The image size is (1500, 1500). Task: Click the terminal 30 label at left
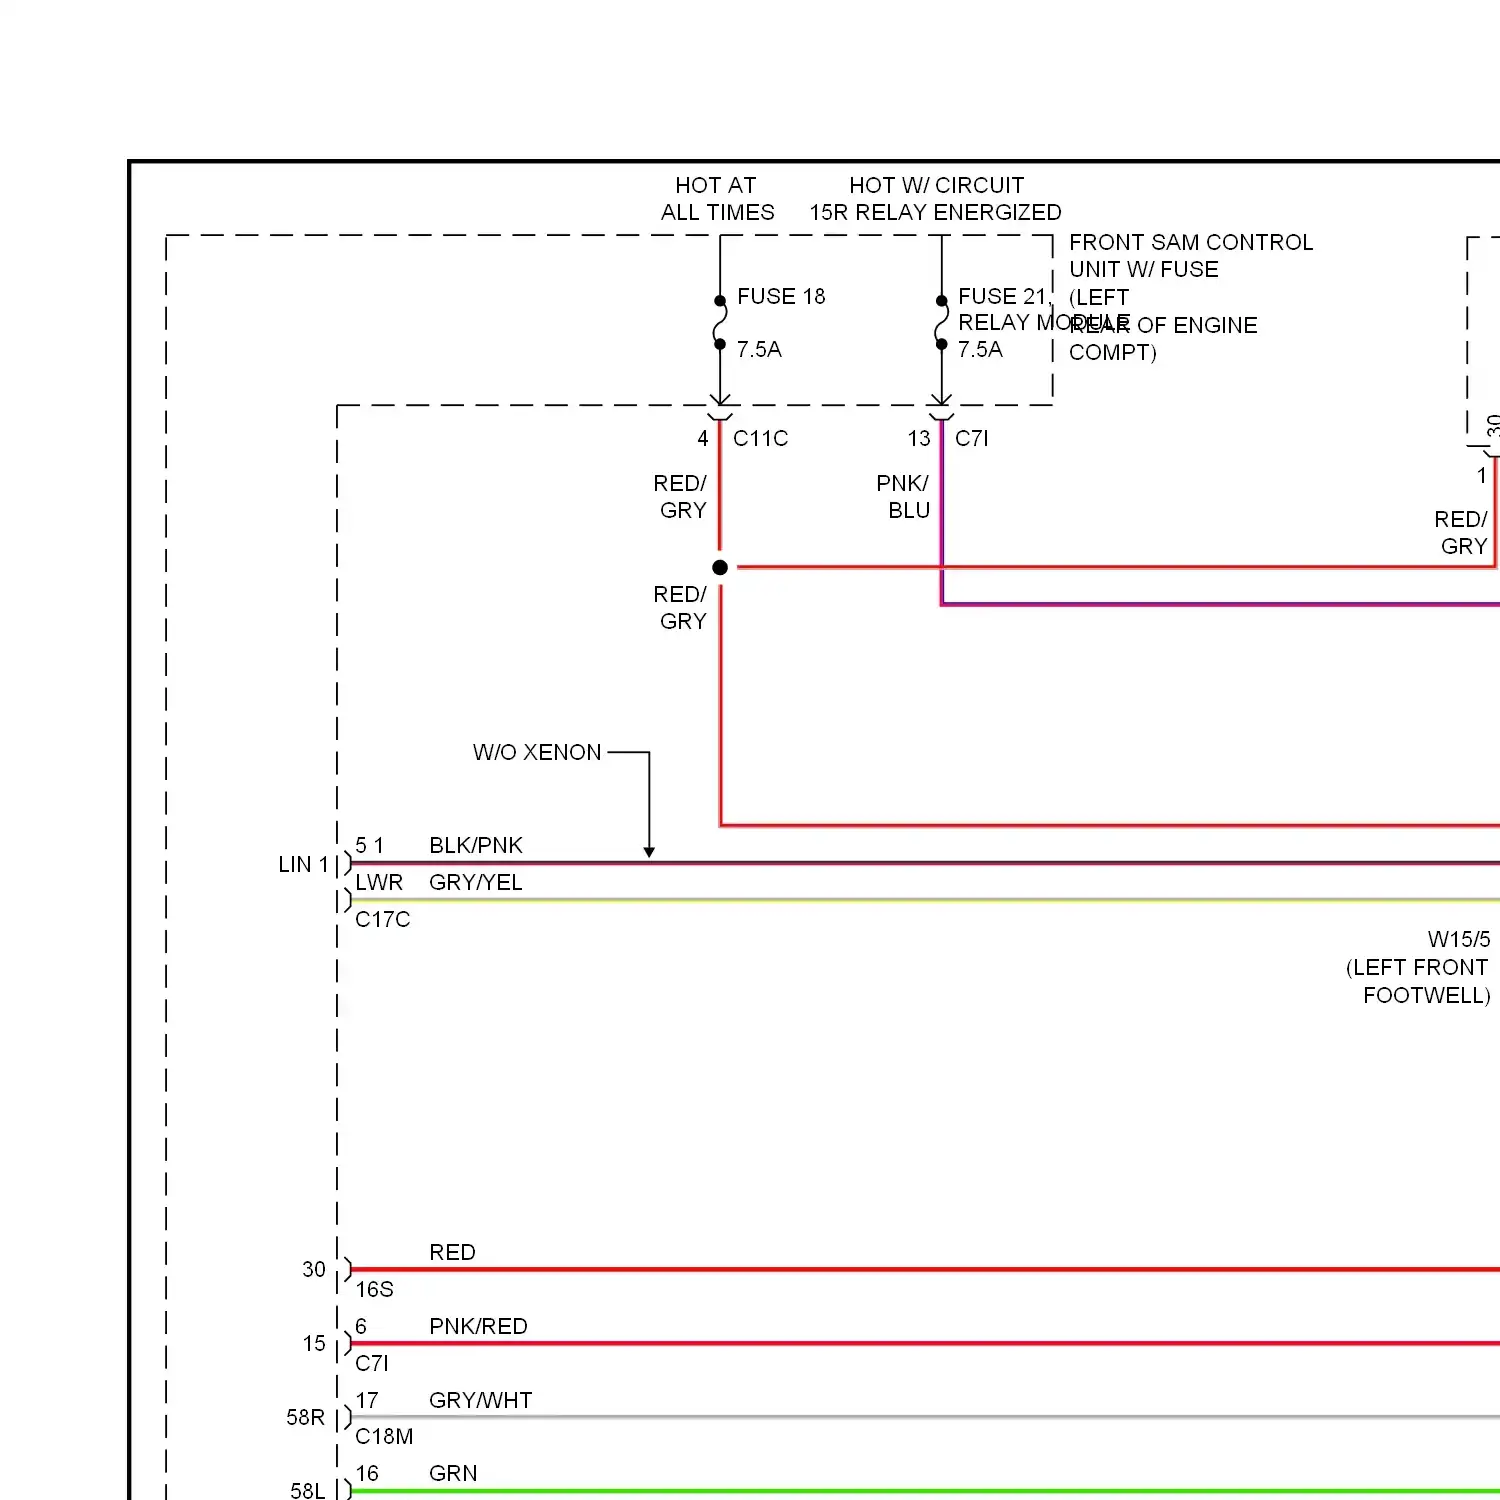click(x=314, y=1269)
